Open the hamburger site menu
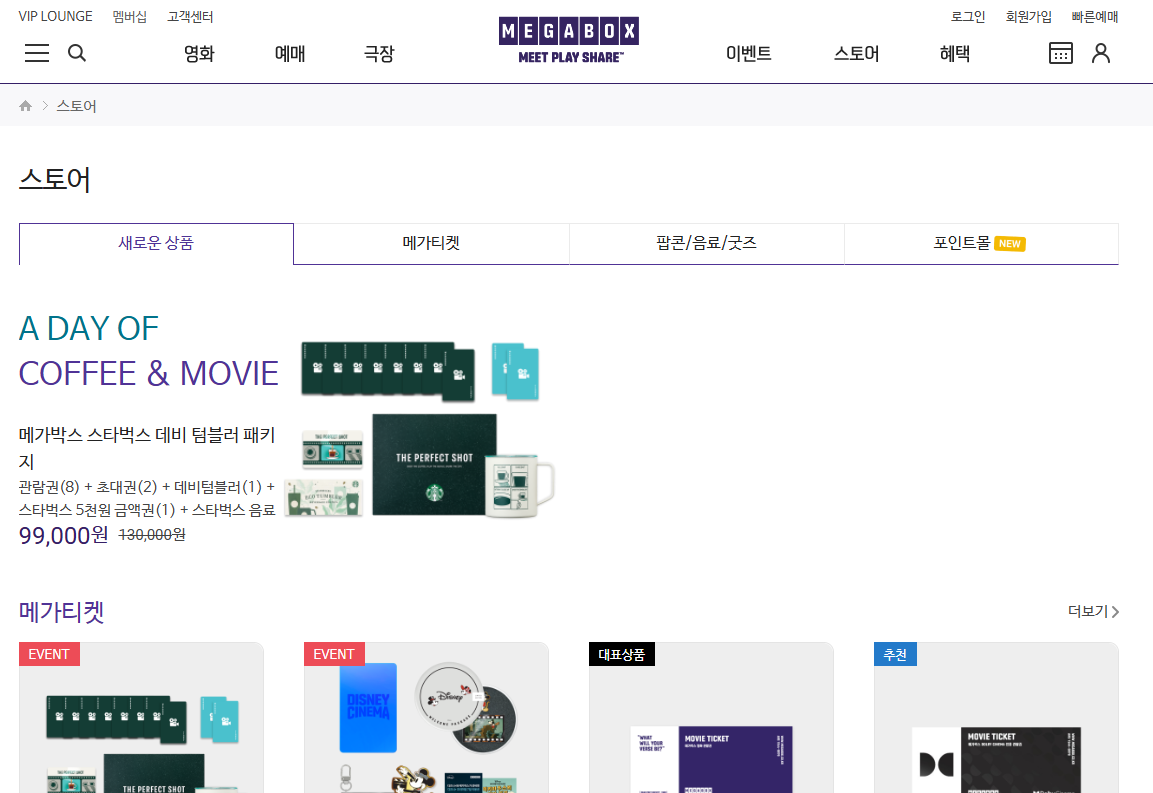The width and height of the screenshot is (1153, 793). click(x=37, y=53)
